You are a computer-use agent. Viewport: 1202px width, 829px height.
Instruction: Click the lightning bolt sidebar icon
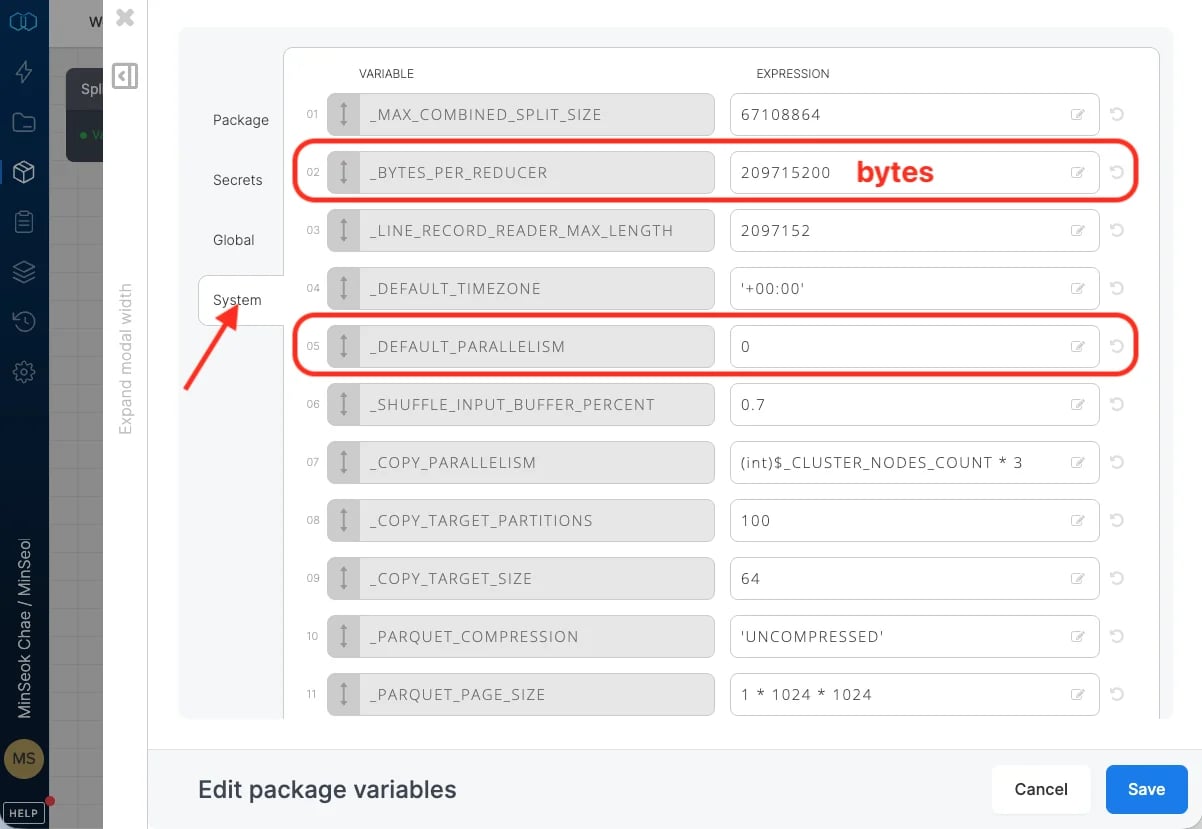(24, 71)
